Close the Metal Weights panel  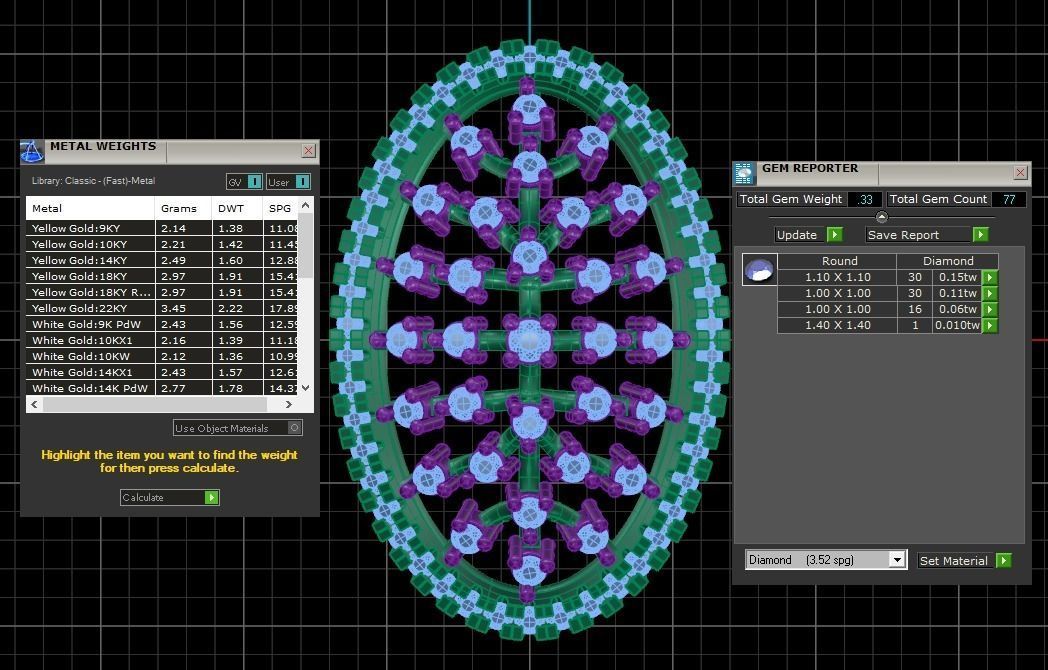tap(308, 150)
